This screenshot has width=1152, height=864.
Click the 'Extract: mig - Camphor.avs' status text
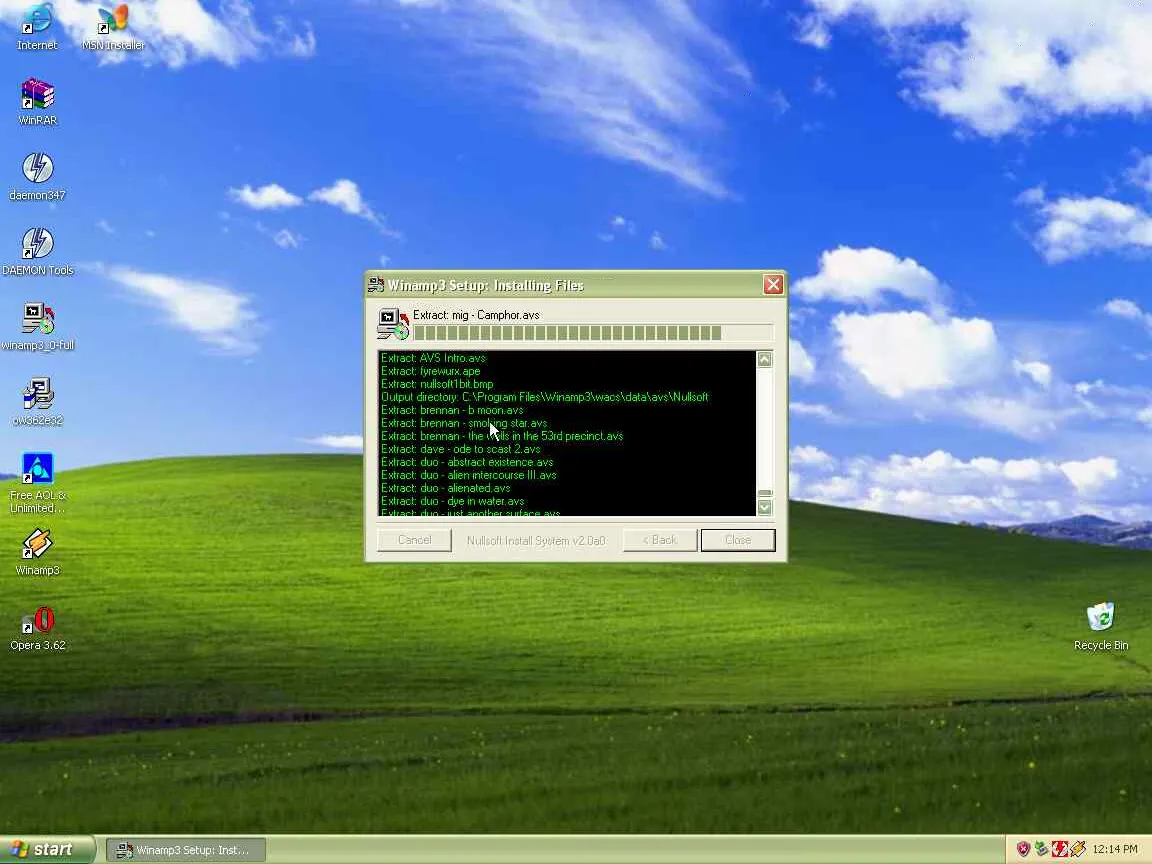[x=476, y=315]
